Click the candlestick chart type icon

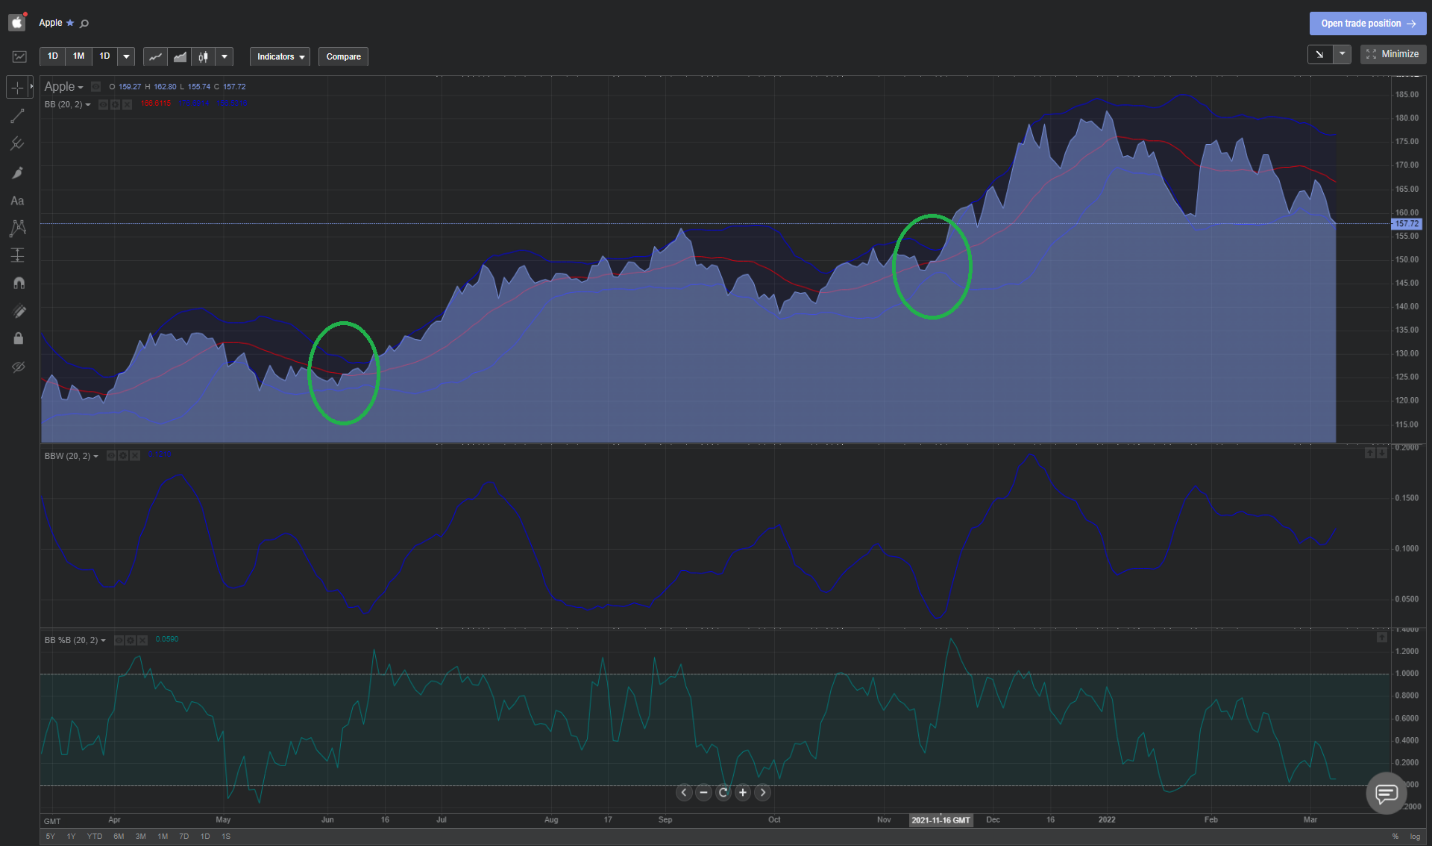coord(203,57)
